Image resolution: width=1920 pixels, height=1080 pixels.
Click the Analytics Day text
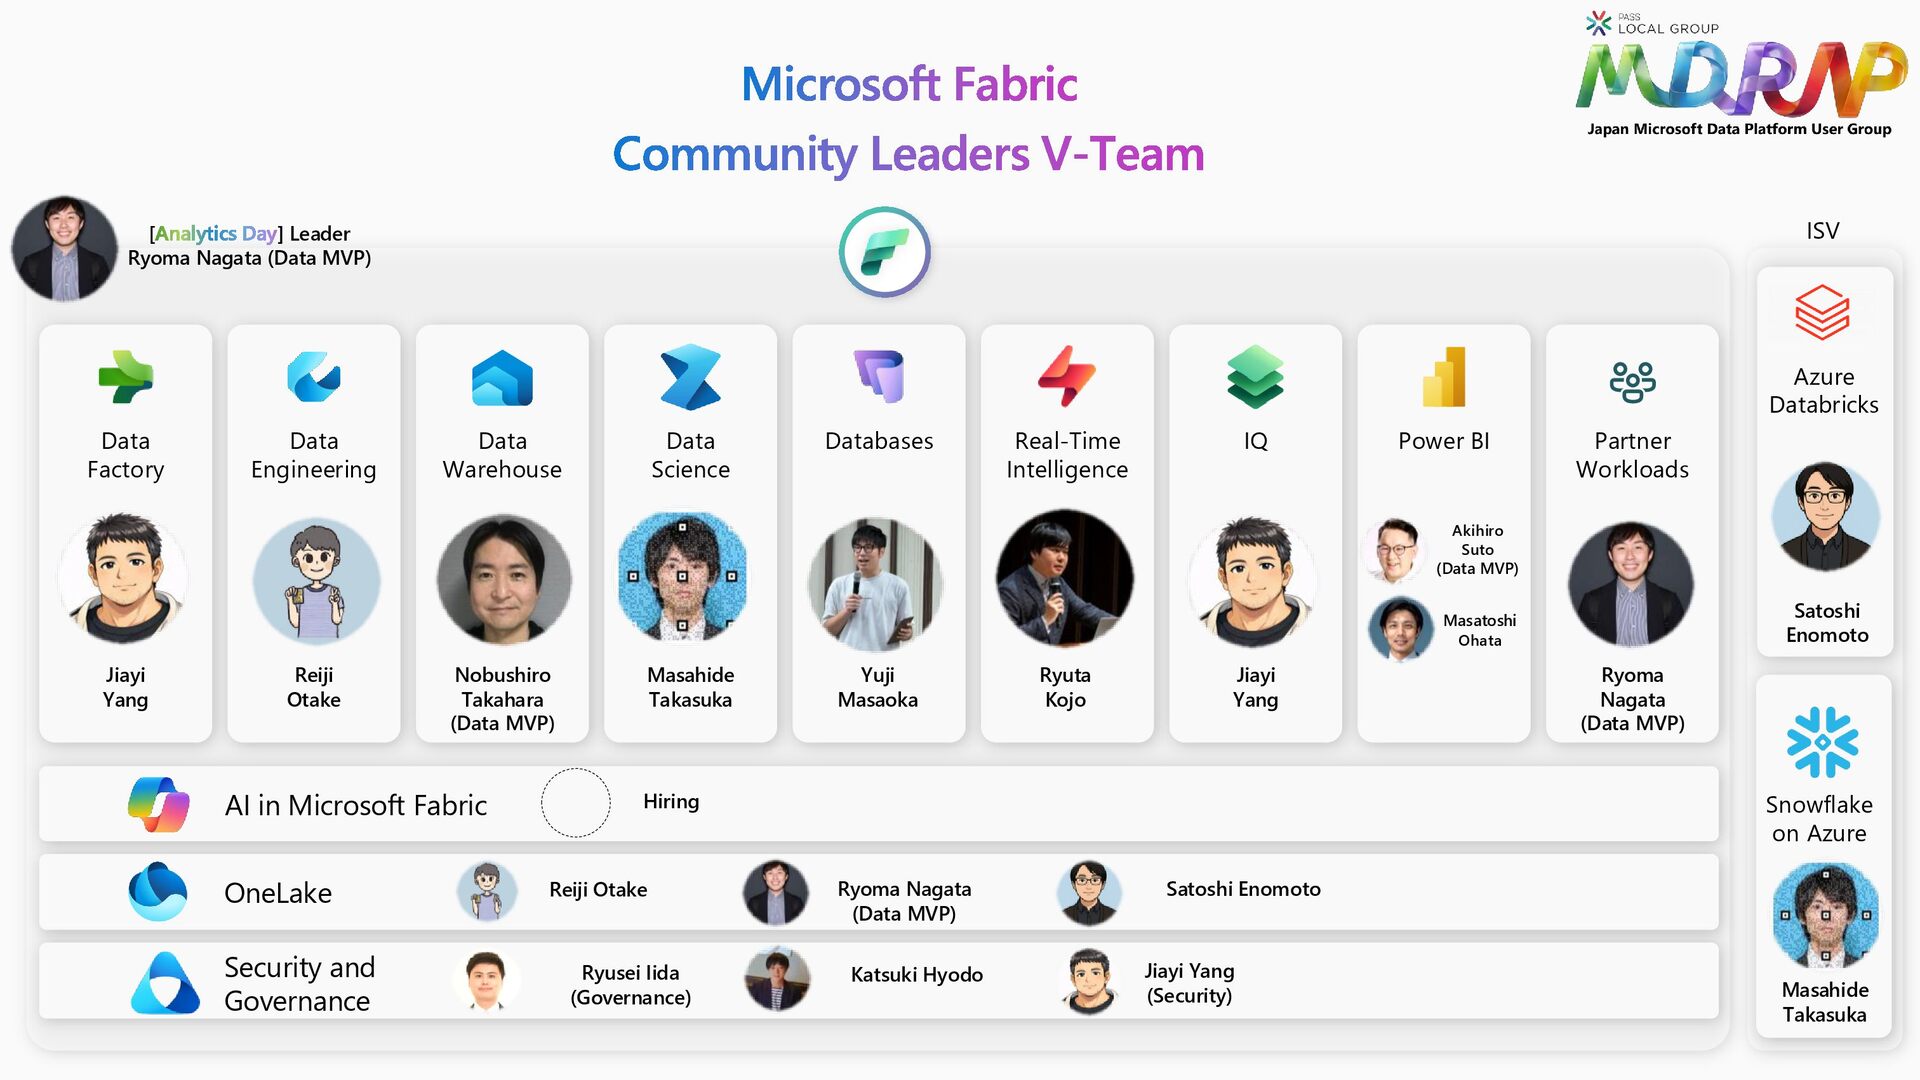pos(215,233)
